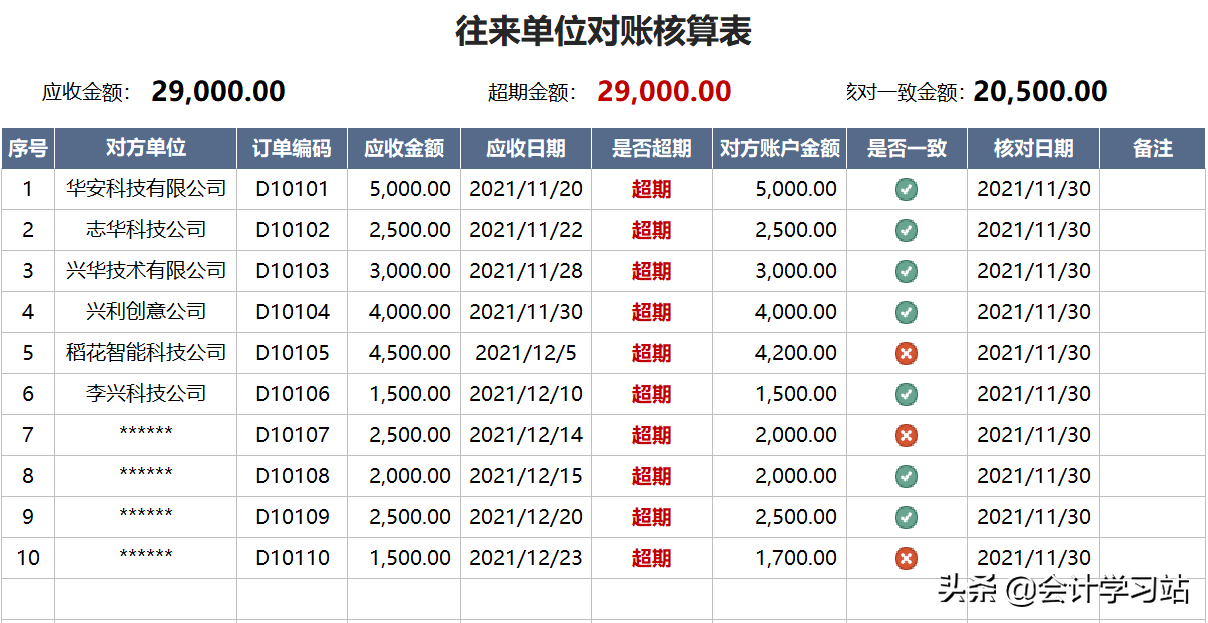Click the 备注 column header
Screen dimensions: 1208x623
click(x=1155, y=148)
